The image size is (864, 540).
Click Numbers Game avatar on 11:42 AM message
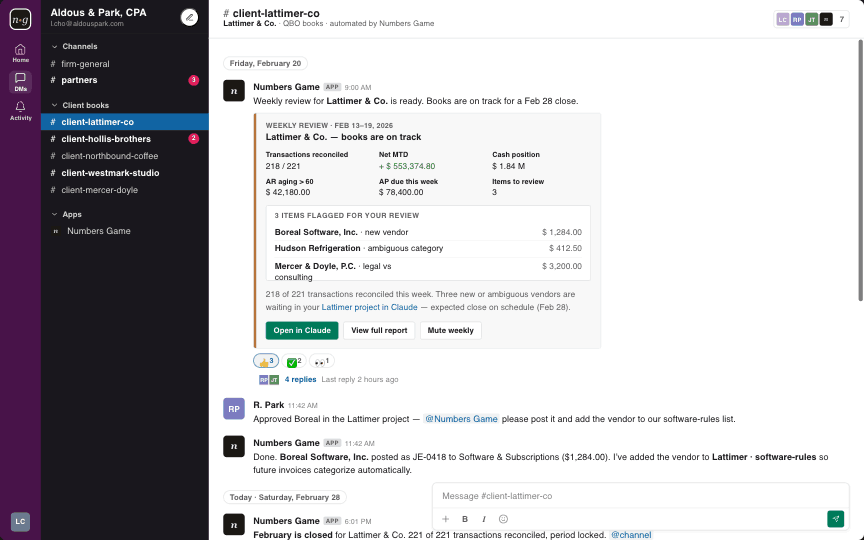pos(234,446)
